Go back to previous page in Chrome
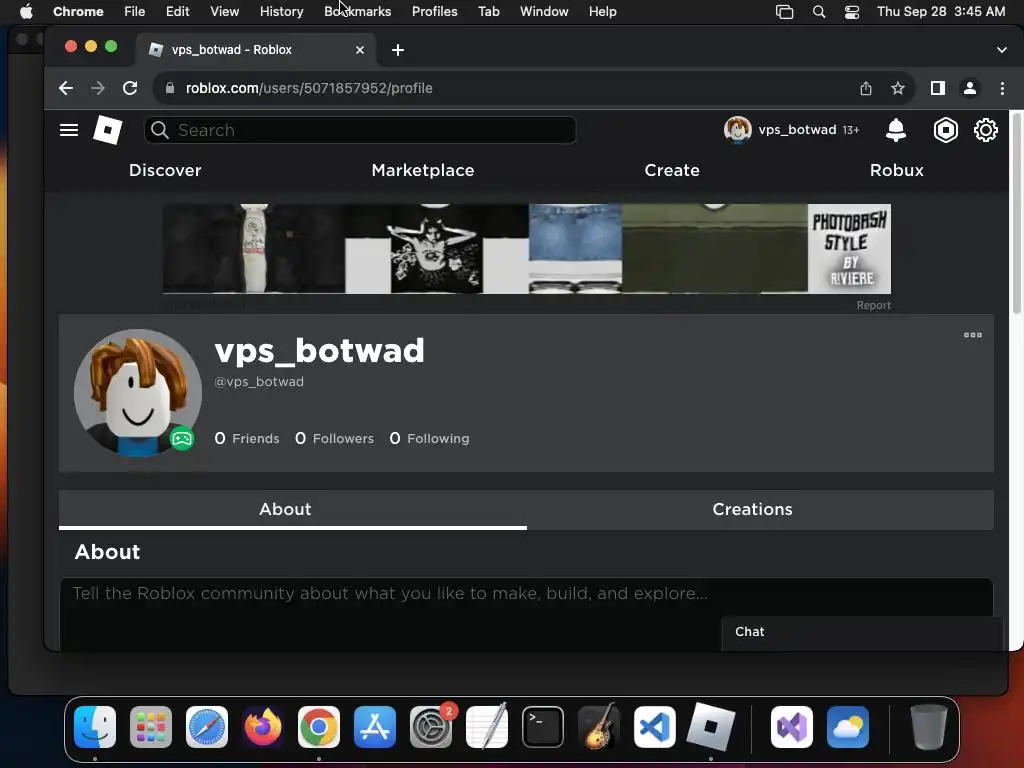Image resolution: width=1024 pixels, height=768 pixels. click(65, 88)
